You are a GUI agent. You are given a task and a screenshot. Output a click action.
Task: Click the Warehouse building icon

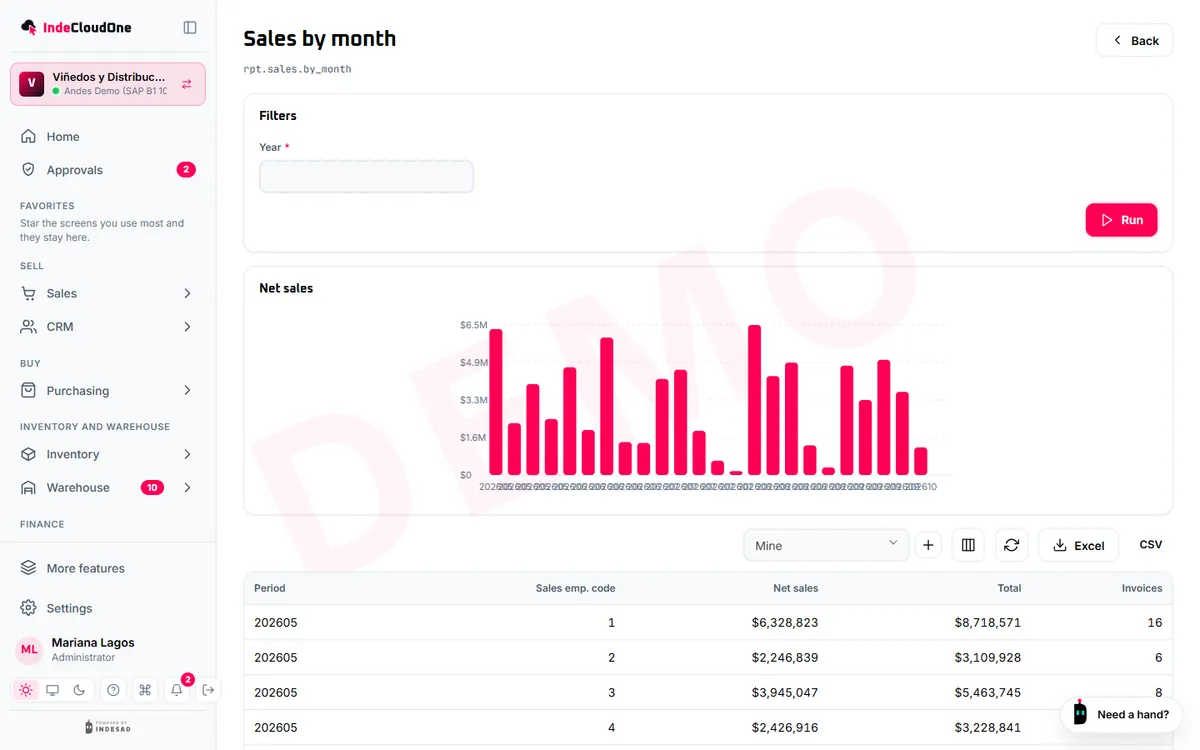28,488
